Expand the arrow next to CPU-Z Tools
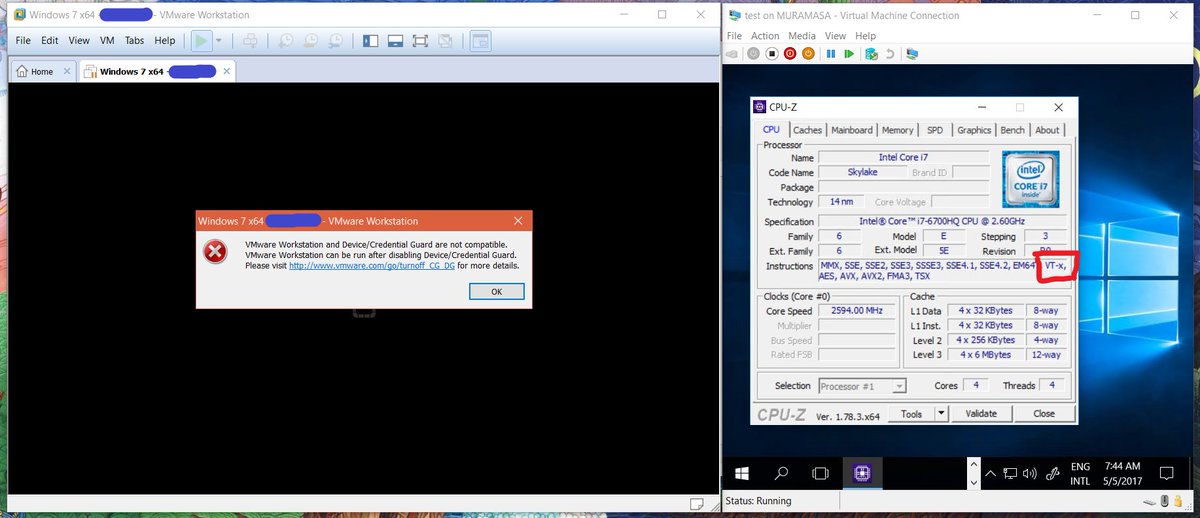The image size is (1200, 518). pos(941,414)
